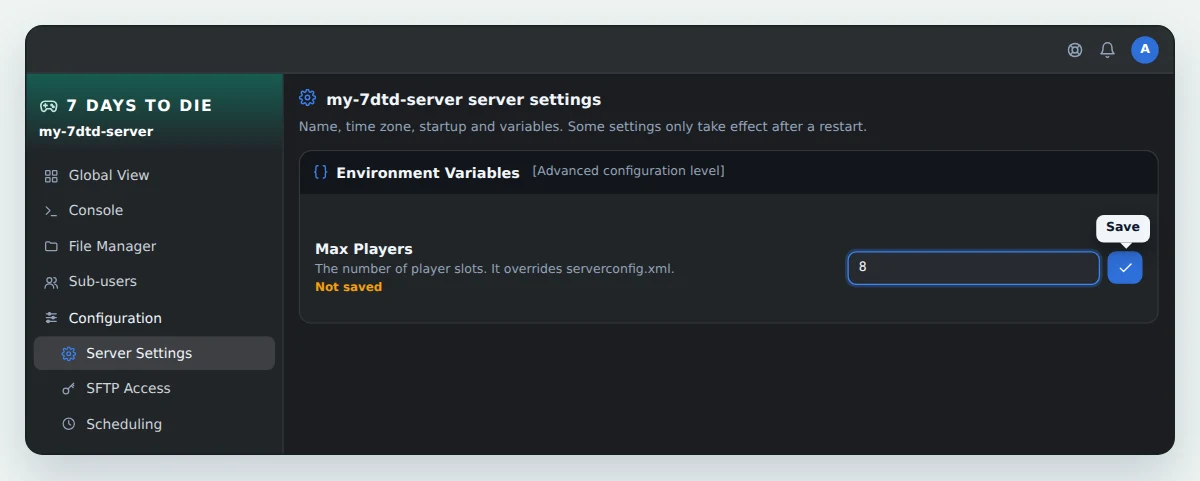Viewport: 1200px width, 481px height.
Task: Open notifications bell icon
Action: (x=1107, y=50)
